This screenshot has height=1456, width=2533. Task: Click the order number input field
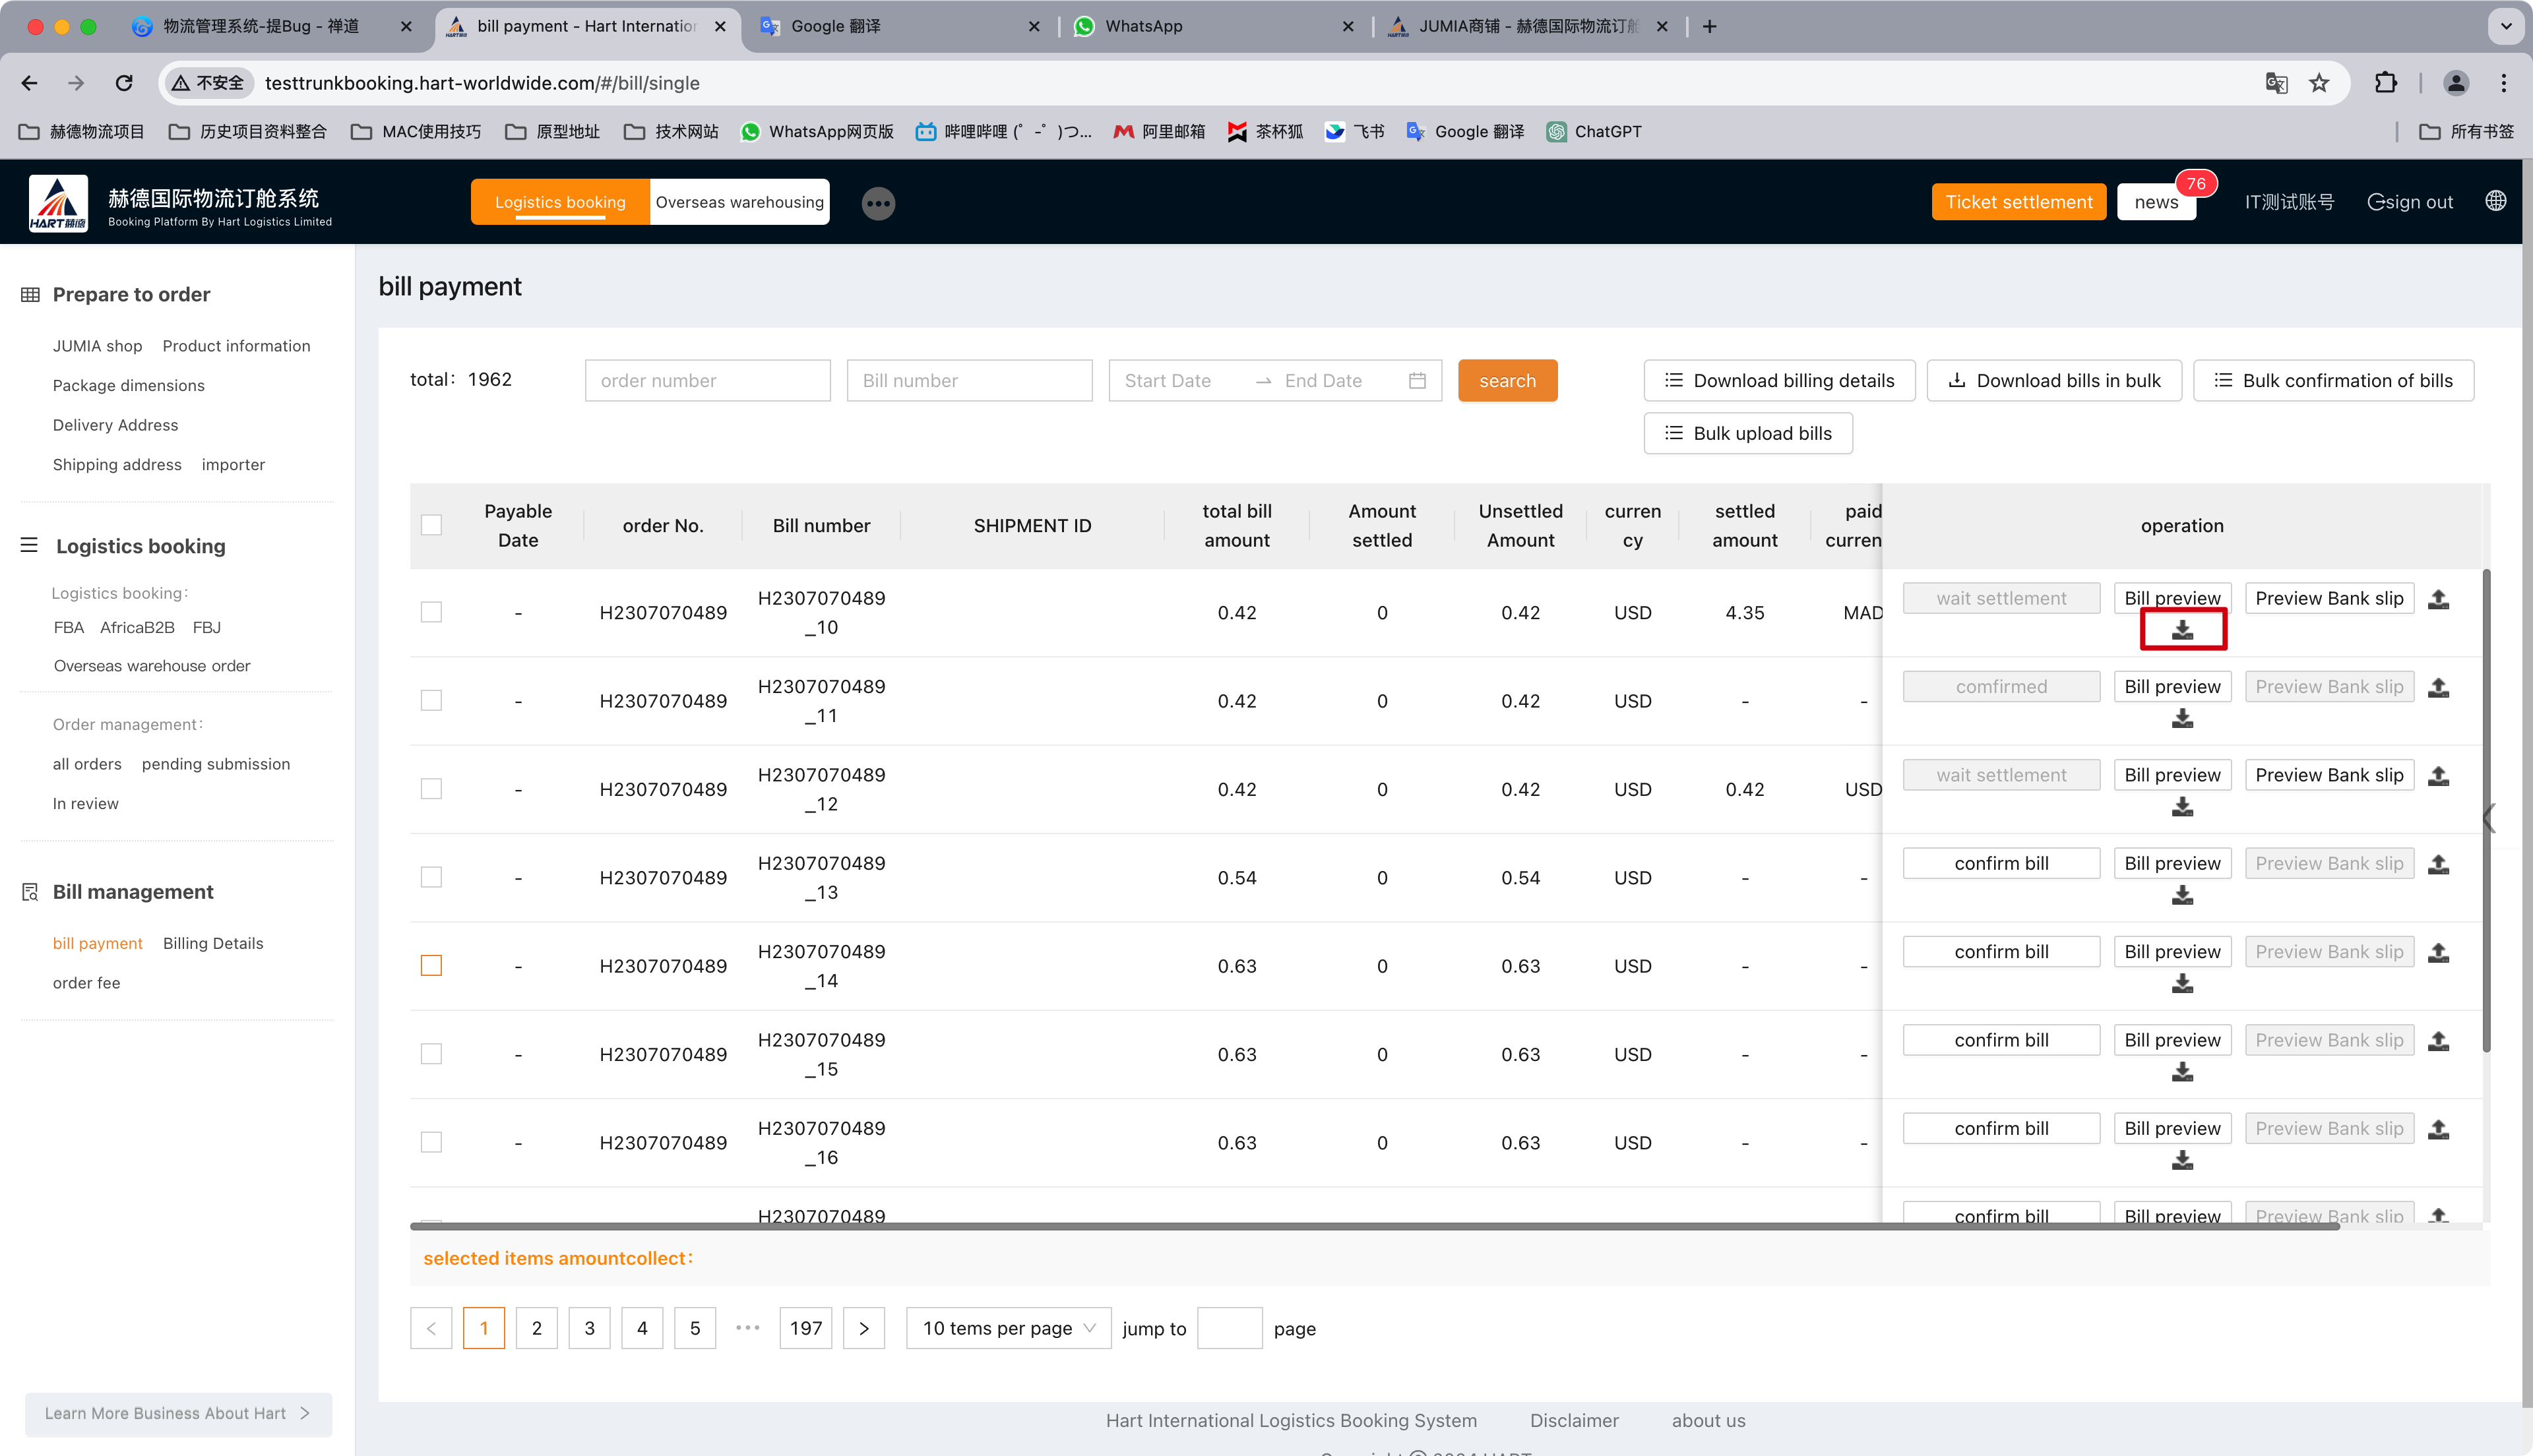[x=707, y=380]
